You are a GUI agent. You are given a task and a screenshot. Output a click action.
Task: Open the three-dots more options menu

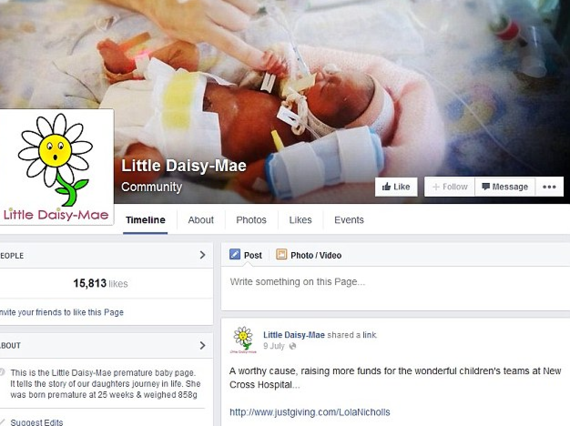point(549,187)
